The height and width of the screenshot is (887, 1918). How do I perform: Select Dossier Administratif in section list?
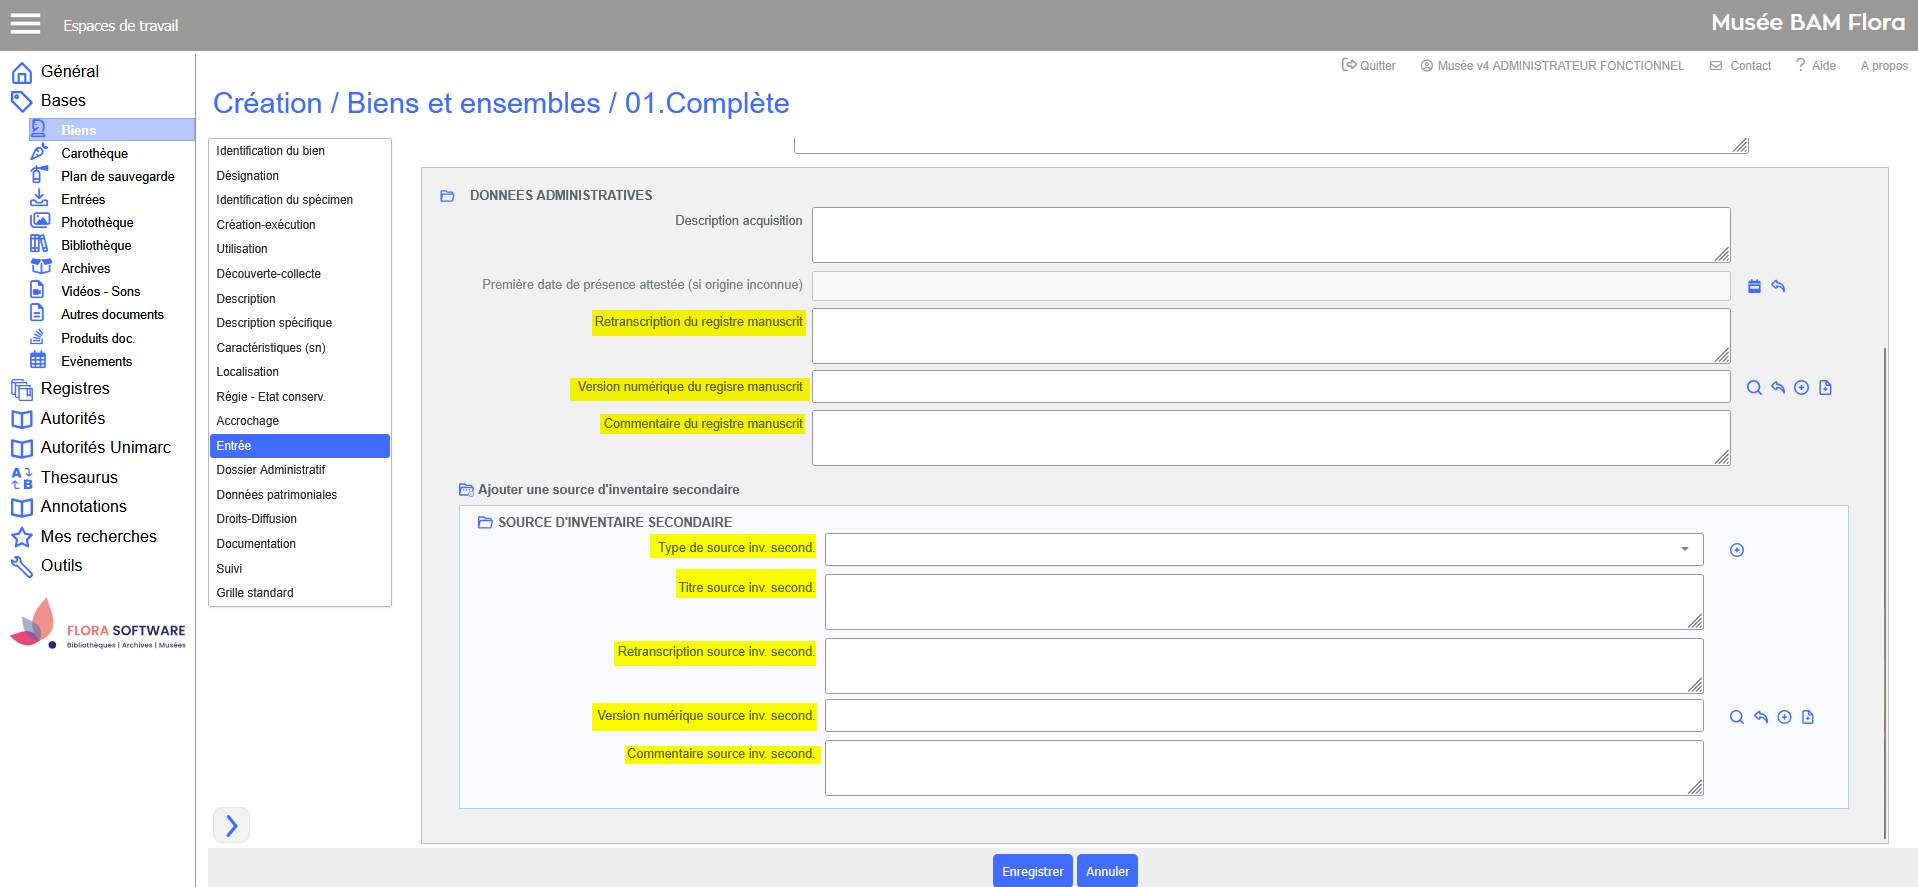(x=271, y=470)
